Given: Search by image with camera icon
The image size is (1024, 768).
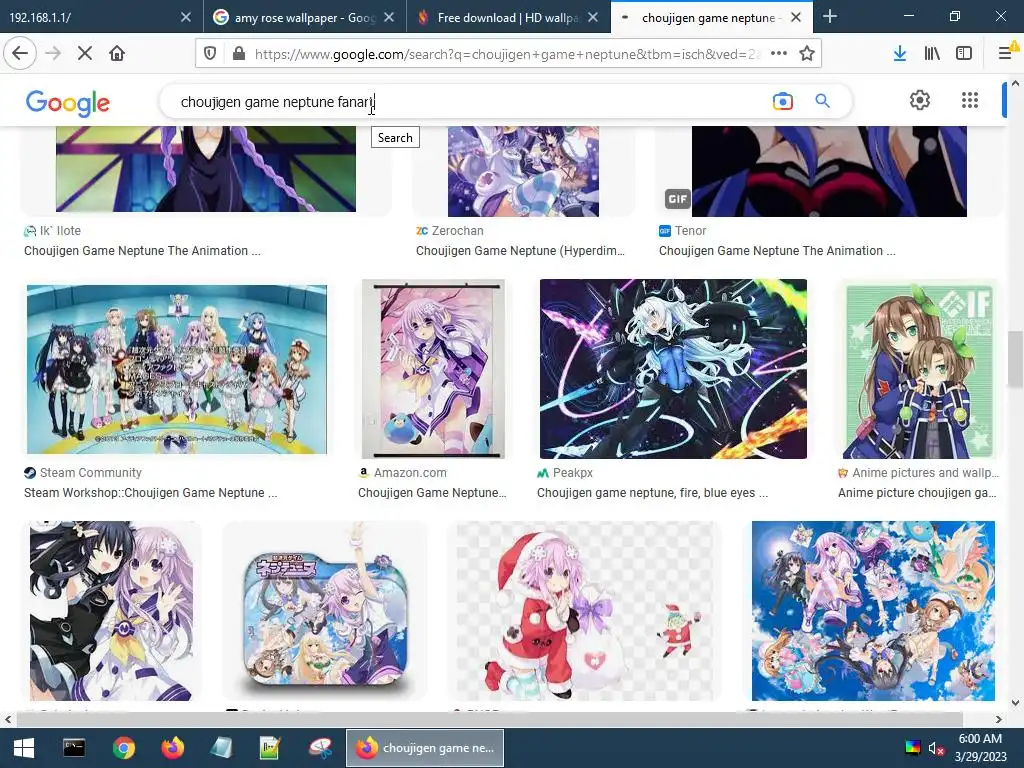Looking at the screenshot, I should click(782, 101).
